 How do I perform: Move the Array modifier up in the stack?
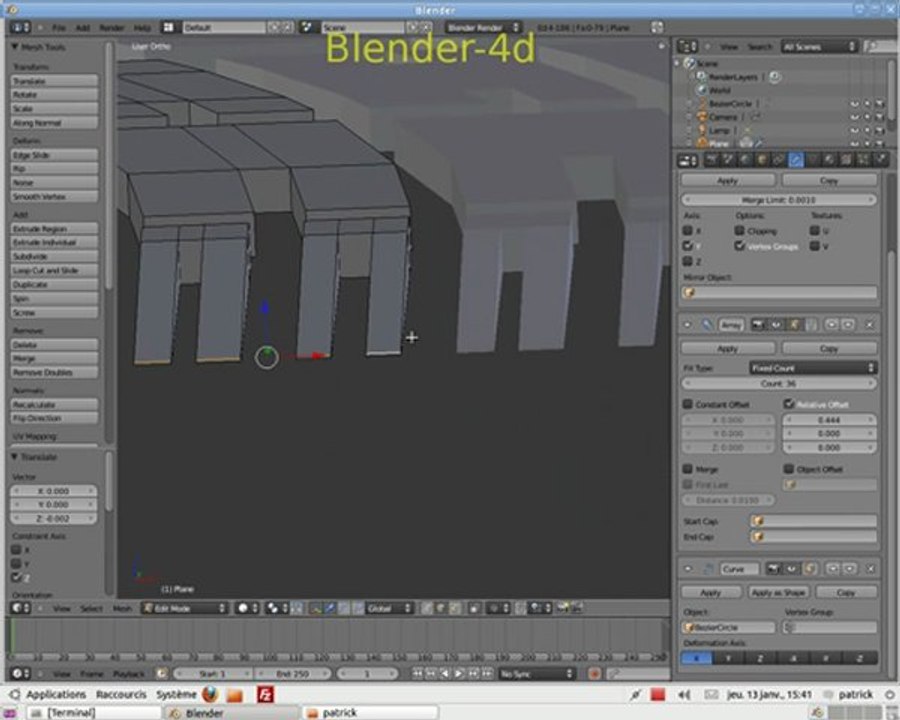[832, 325]
